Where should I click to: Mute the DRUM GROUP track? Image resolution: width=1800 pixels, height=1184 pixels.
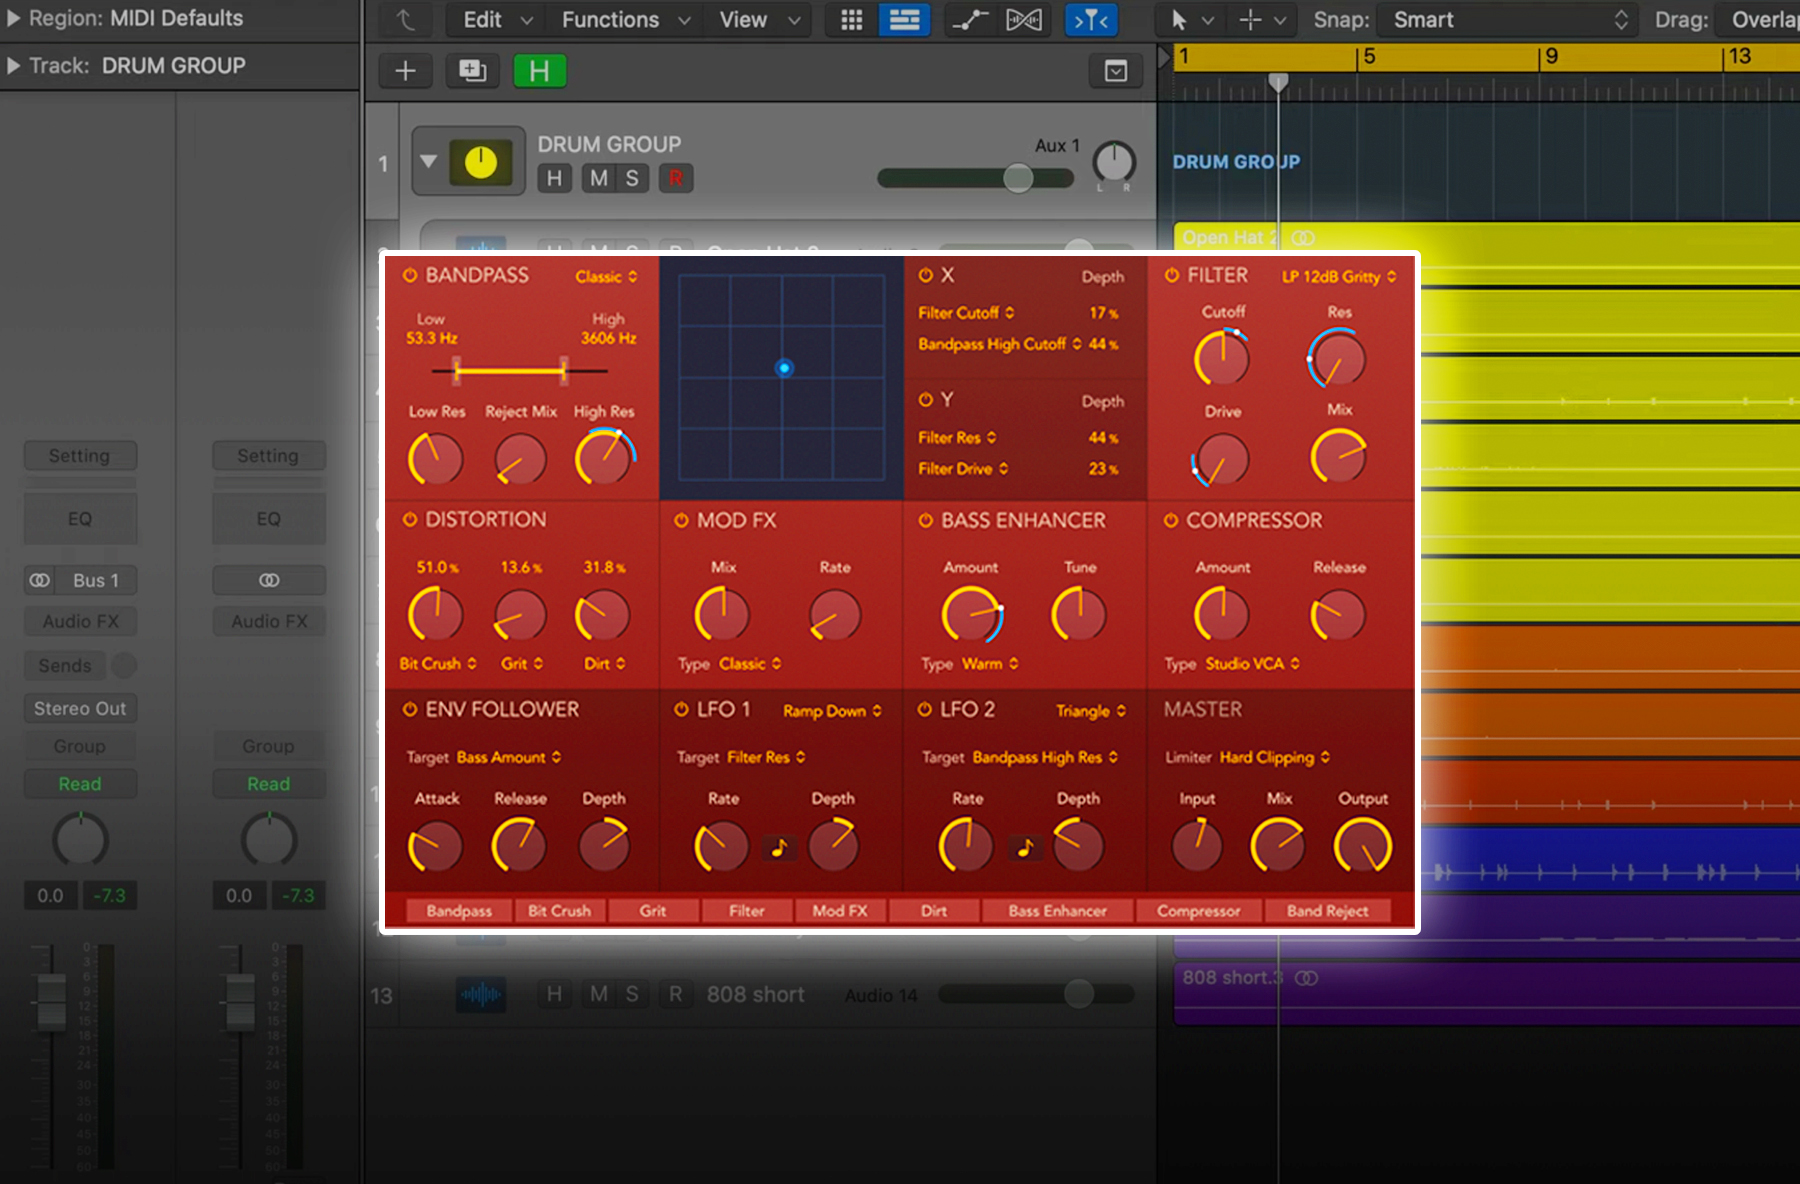tap(598, 178)
